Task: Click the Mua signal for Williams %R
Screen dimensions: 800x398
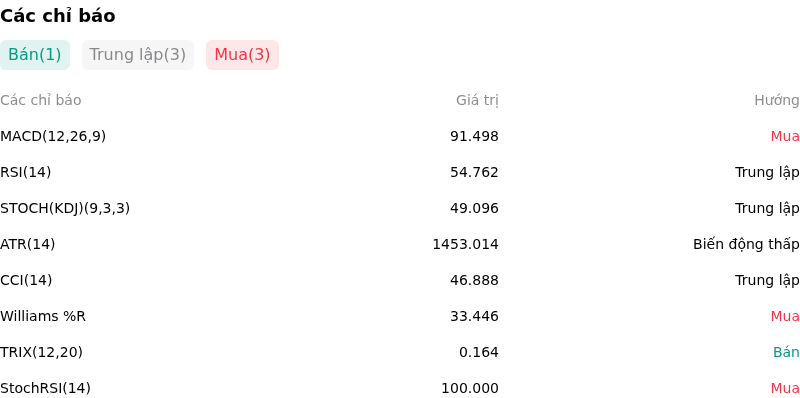Action: coord(785,316)
